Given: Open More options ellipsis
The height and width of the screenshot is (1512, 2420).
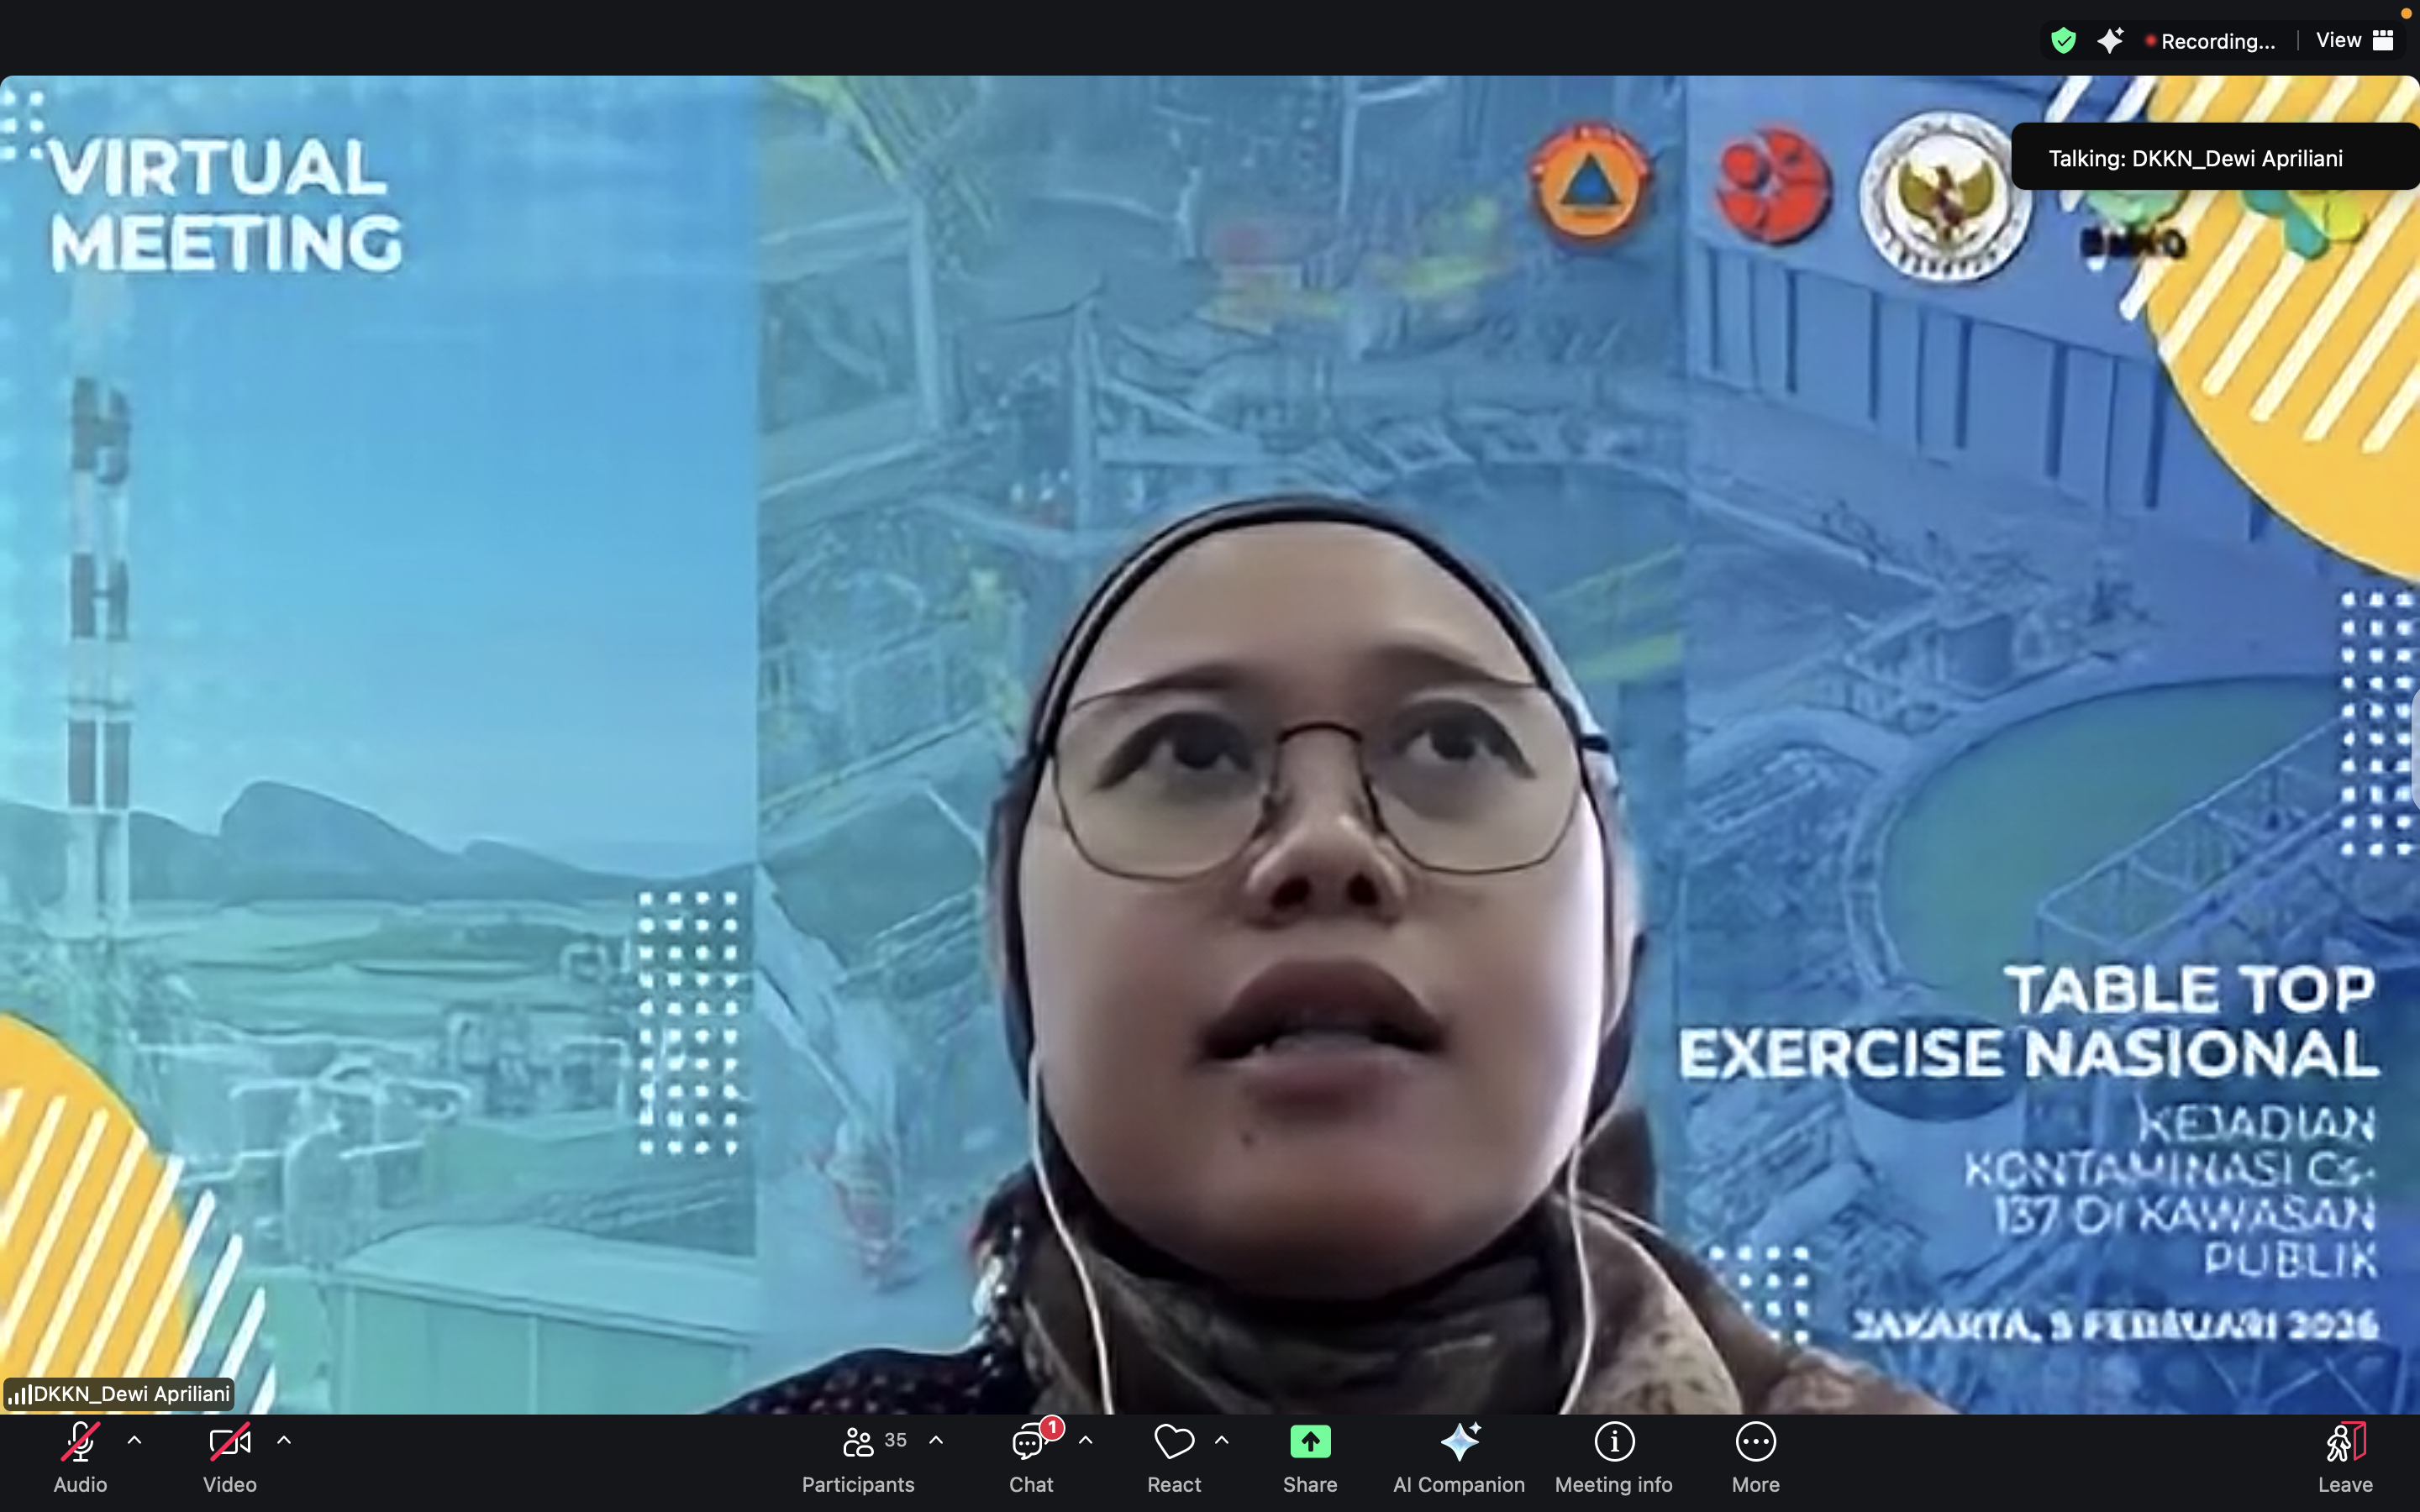Looking at the screenshot, I should pyautogui.click(x=1755, y=1442).
